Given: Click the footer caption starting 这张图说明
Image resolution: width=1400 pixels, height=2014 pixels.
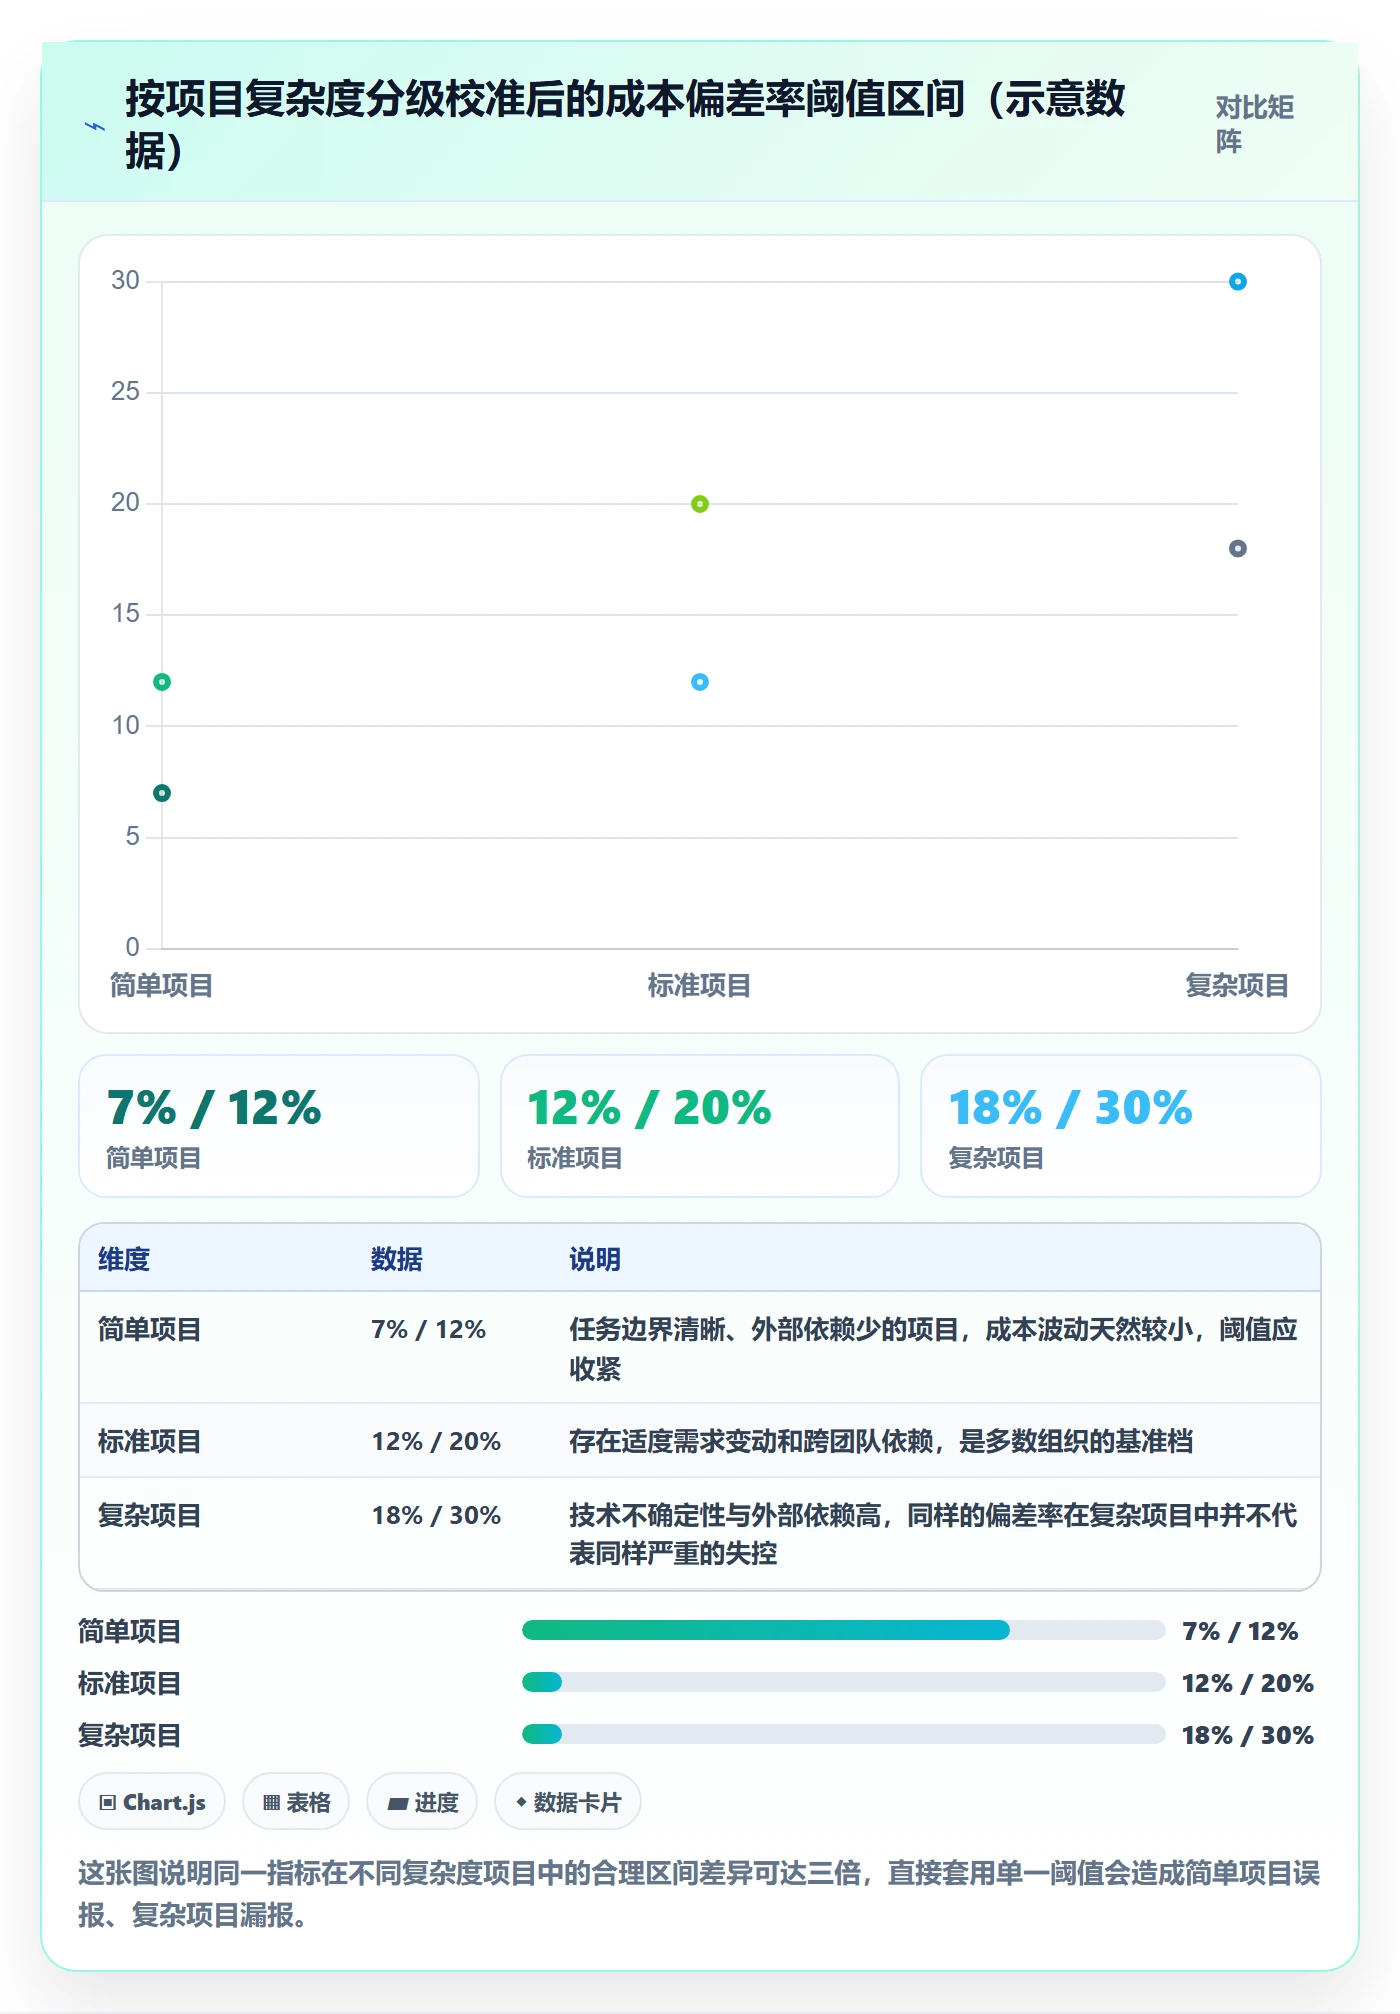Looking at the screenshot, I should point(699,1893).
